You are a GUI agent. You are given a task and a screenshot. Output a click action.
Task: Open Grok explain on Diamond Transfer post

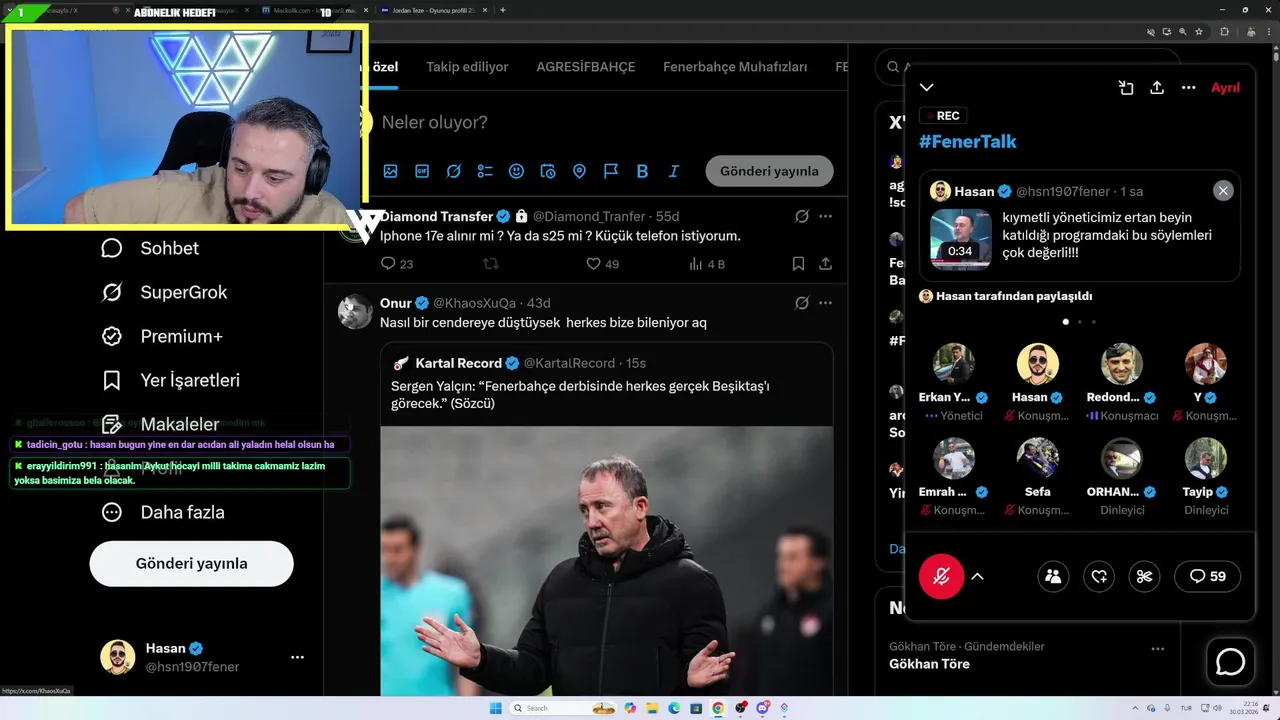[x=801, y=216]
